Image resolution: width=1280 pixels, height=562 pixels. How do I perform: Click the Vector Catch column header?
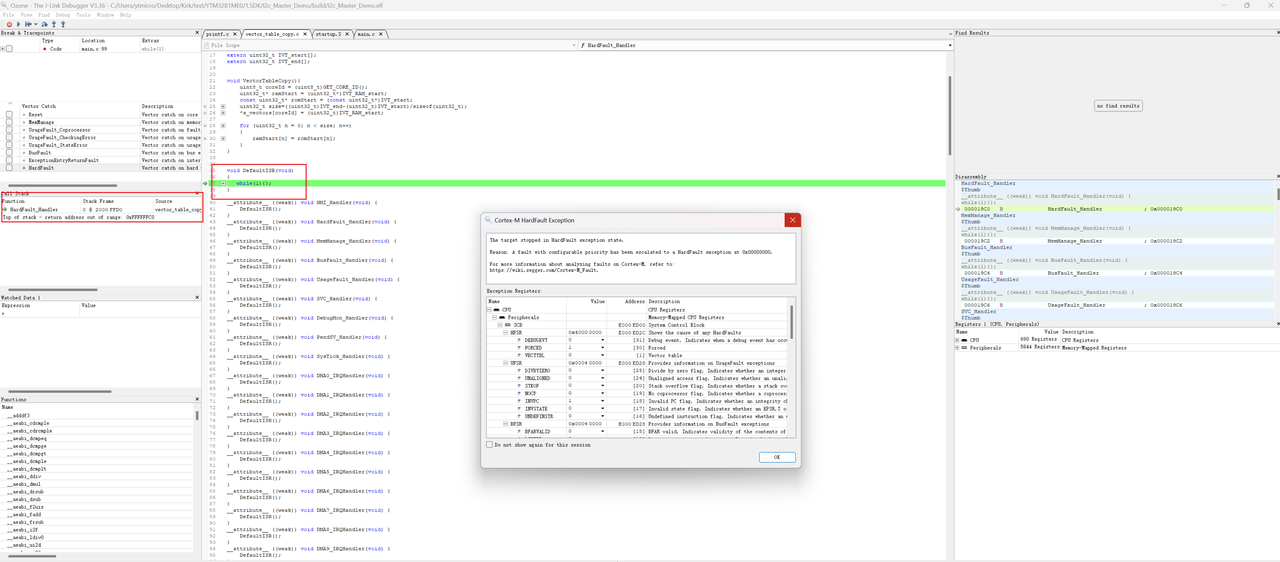click(39, 106)
